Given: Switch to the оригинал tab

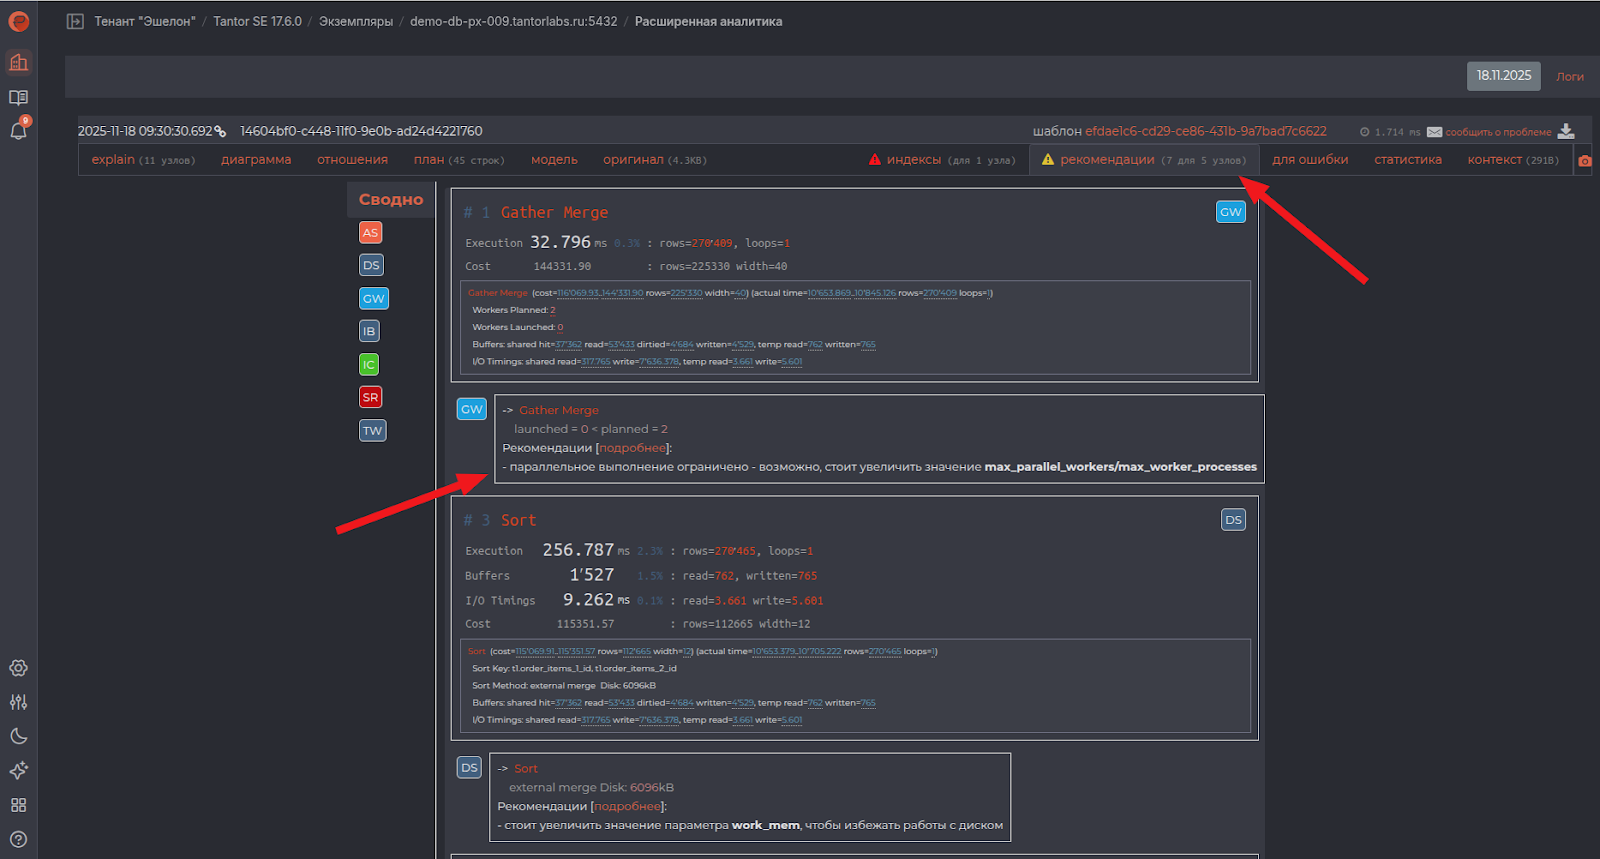Looking at the screenshot, I should pos(655,160).
